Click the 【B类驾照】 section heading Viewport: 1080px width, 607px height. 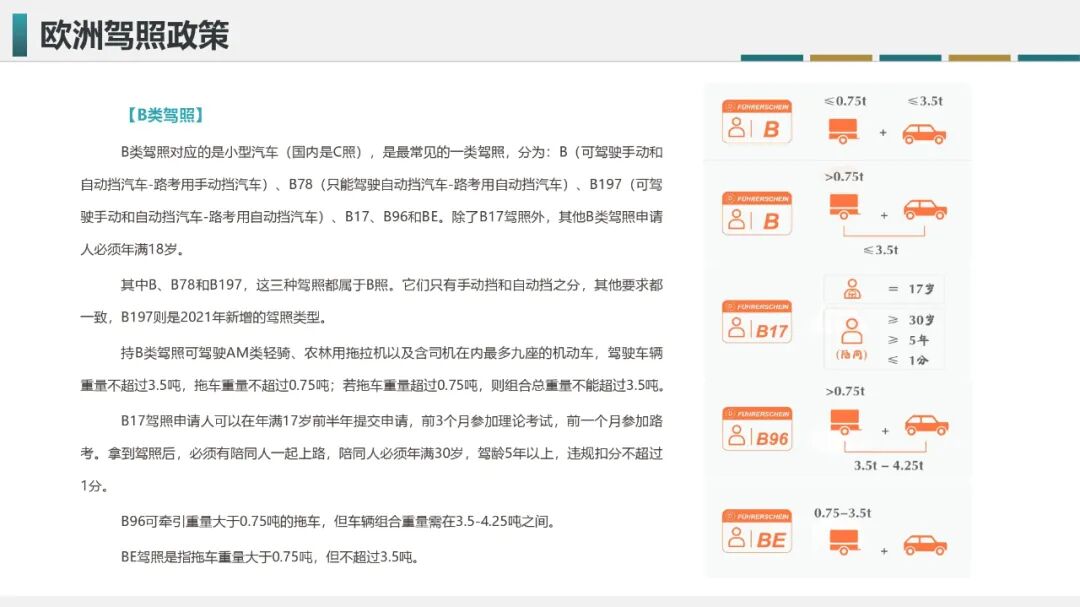click(x=165, y=115)
